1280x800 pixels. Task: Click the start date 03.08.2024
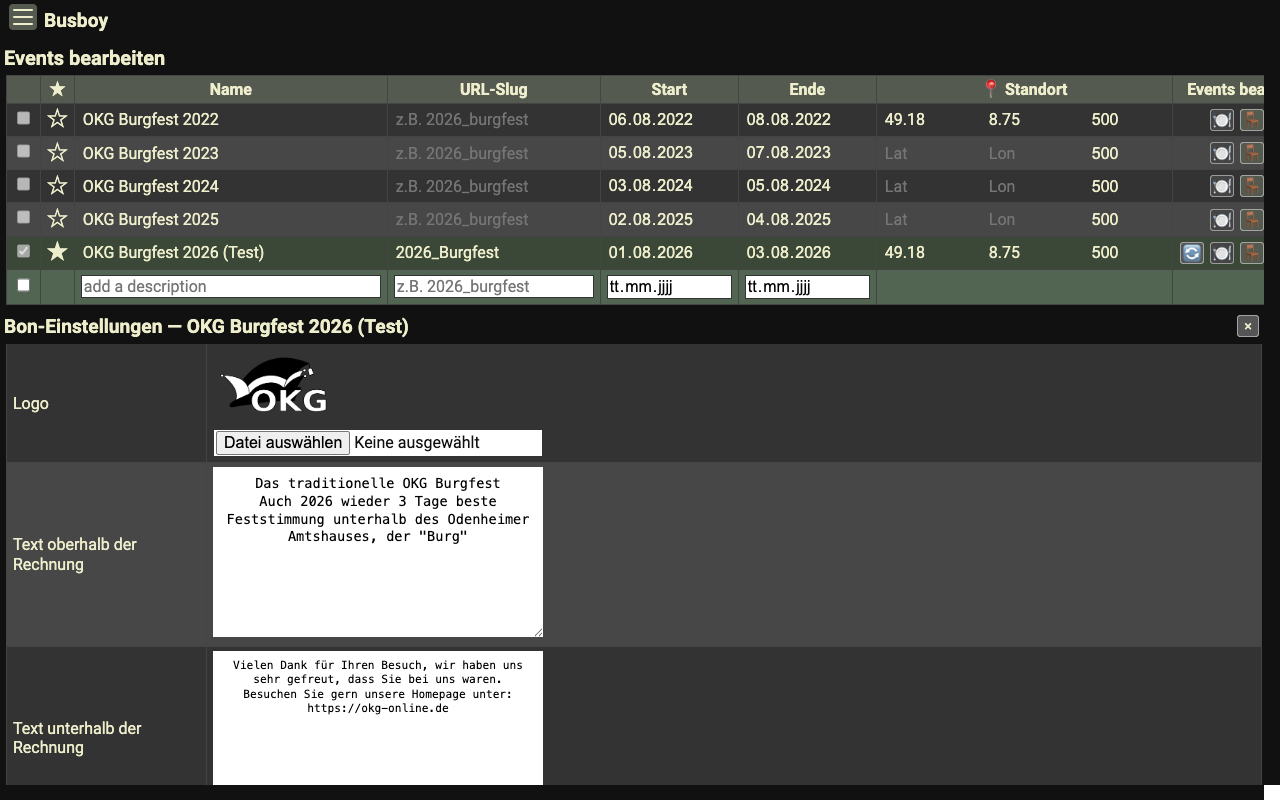coord(650,186)
